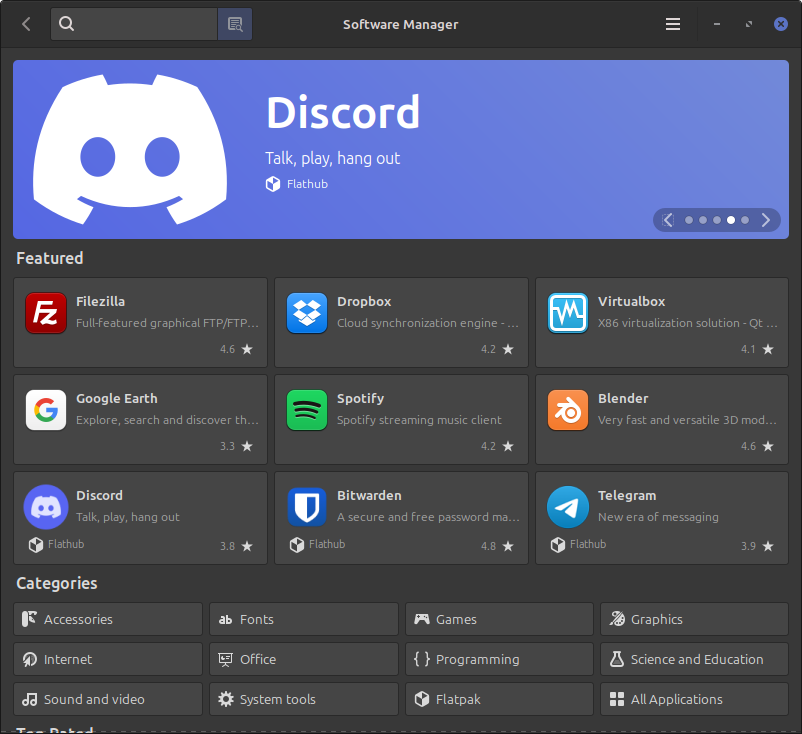Toggle search in descriptions button
The height and width of the screenshot is (734, 802).
pyautogui.click(x=235, y=24)
